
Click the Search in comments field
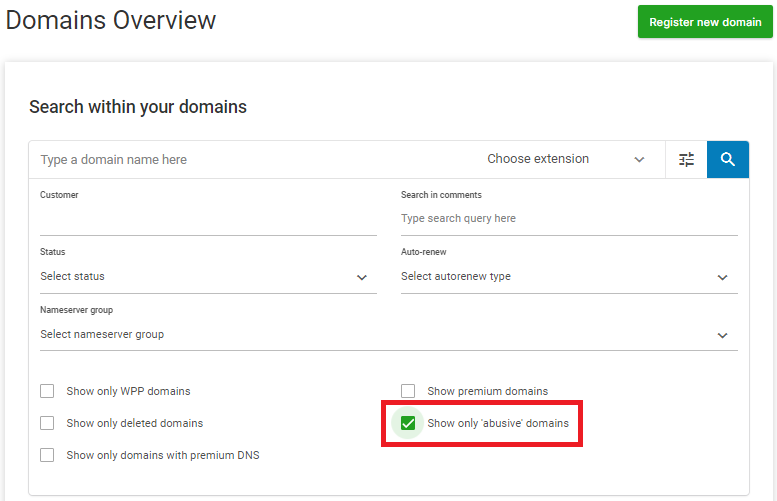[x=569, y=219]
